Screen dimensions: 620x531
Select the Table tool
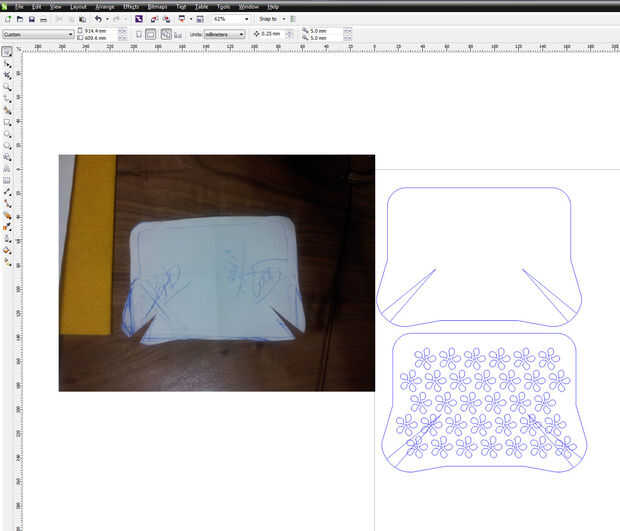(x=7, y=181)
